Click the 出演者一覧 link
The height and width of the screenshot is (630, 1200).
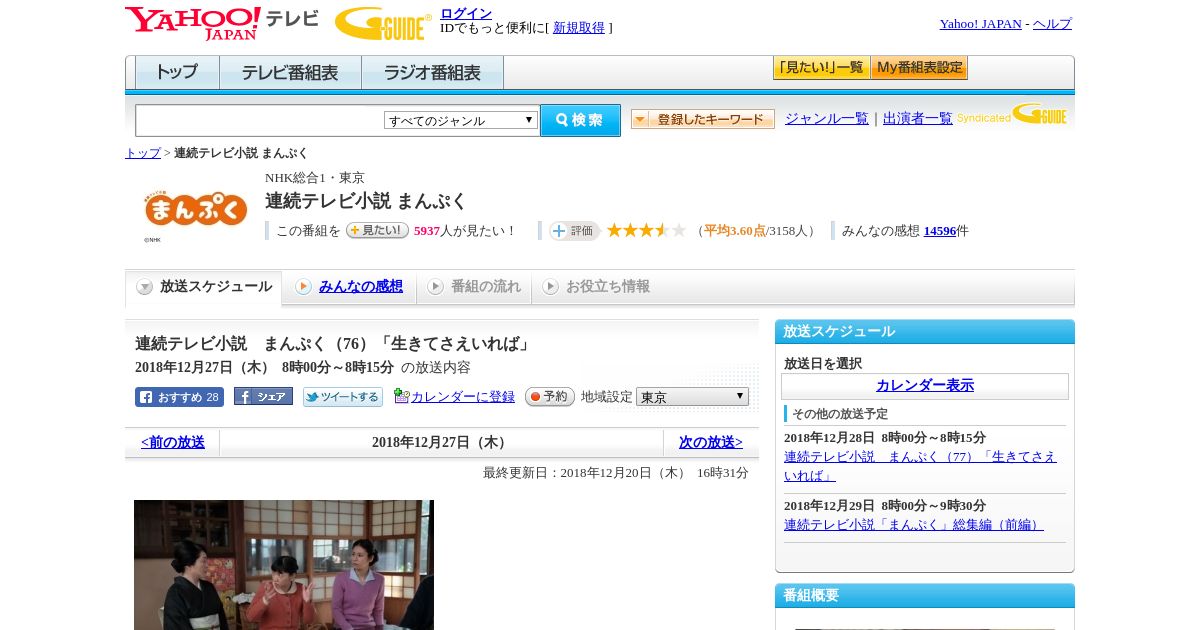coord(918,118)
